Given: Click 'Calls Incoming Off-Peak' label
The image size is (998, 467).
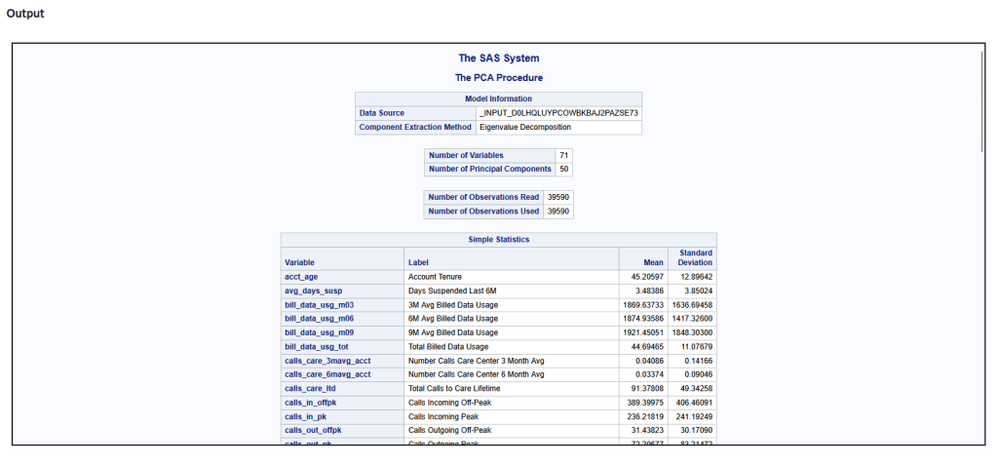Looking at the screenshot, I should click(x=449, y=403).
